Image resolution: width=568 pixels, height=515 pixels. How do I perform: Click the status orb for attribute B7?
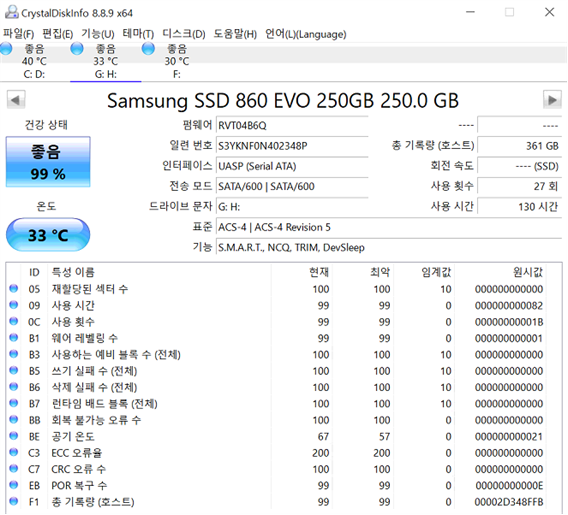[14, 403]
